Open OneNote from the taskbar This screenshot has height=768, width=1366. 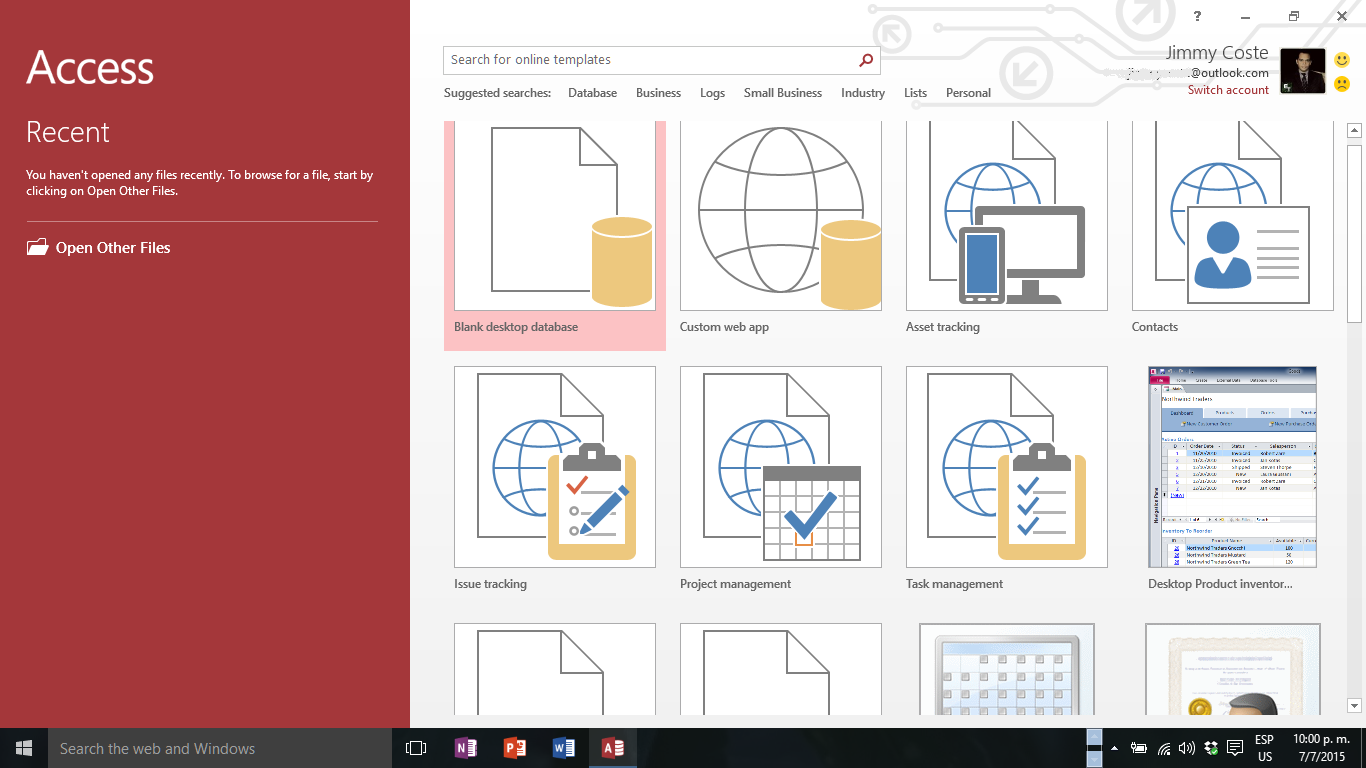pos(466,748)
